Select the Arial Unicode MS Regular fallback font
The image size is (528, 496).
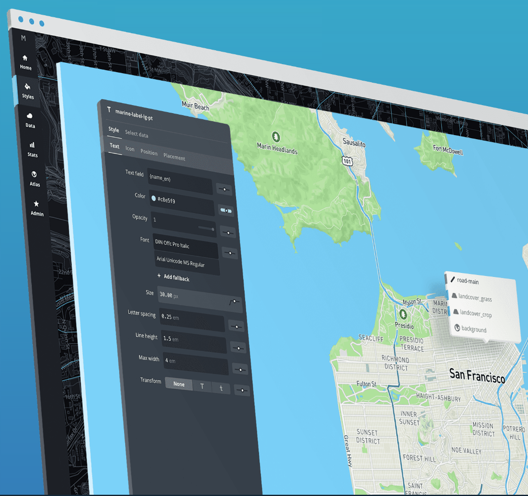pos(187,263)
